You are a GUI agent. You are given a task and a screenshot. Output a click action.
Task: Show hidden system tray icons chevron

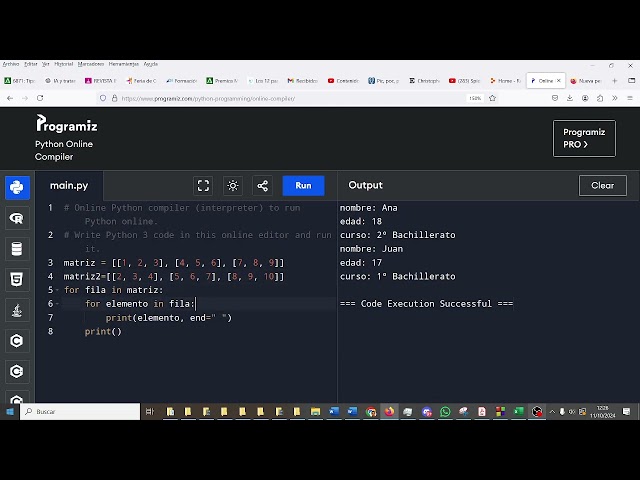[x=552, y=412]
